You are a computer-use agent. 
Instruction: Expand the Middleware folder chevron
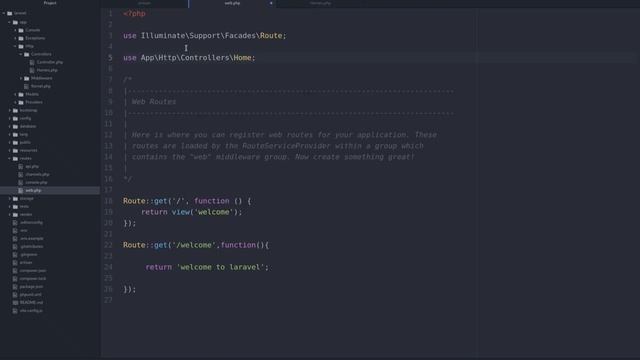coord(21,78)
